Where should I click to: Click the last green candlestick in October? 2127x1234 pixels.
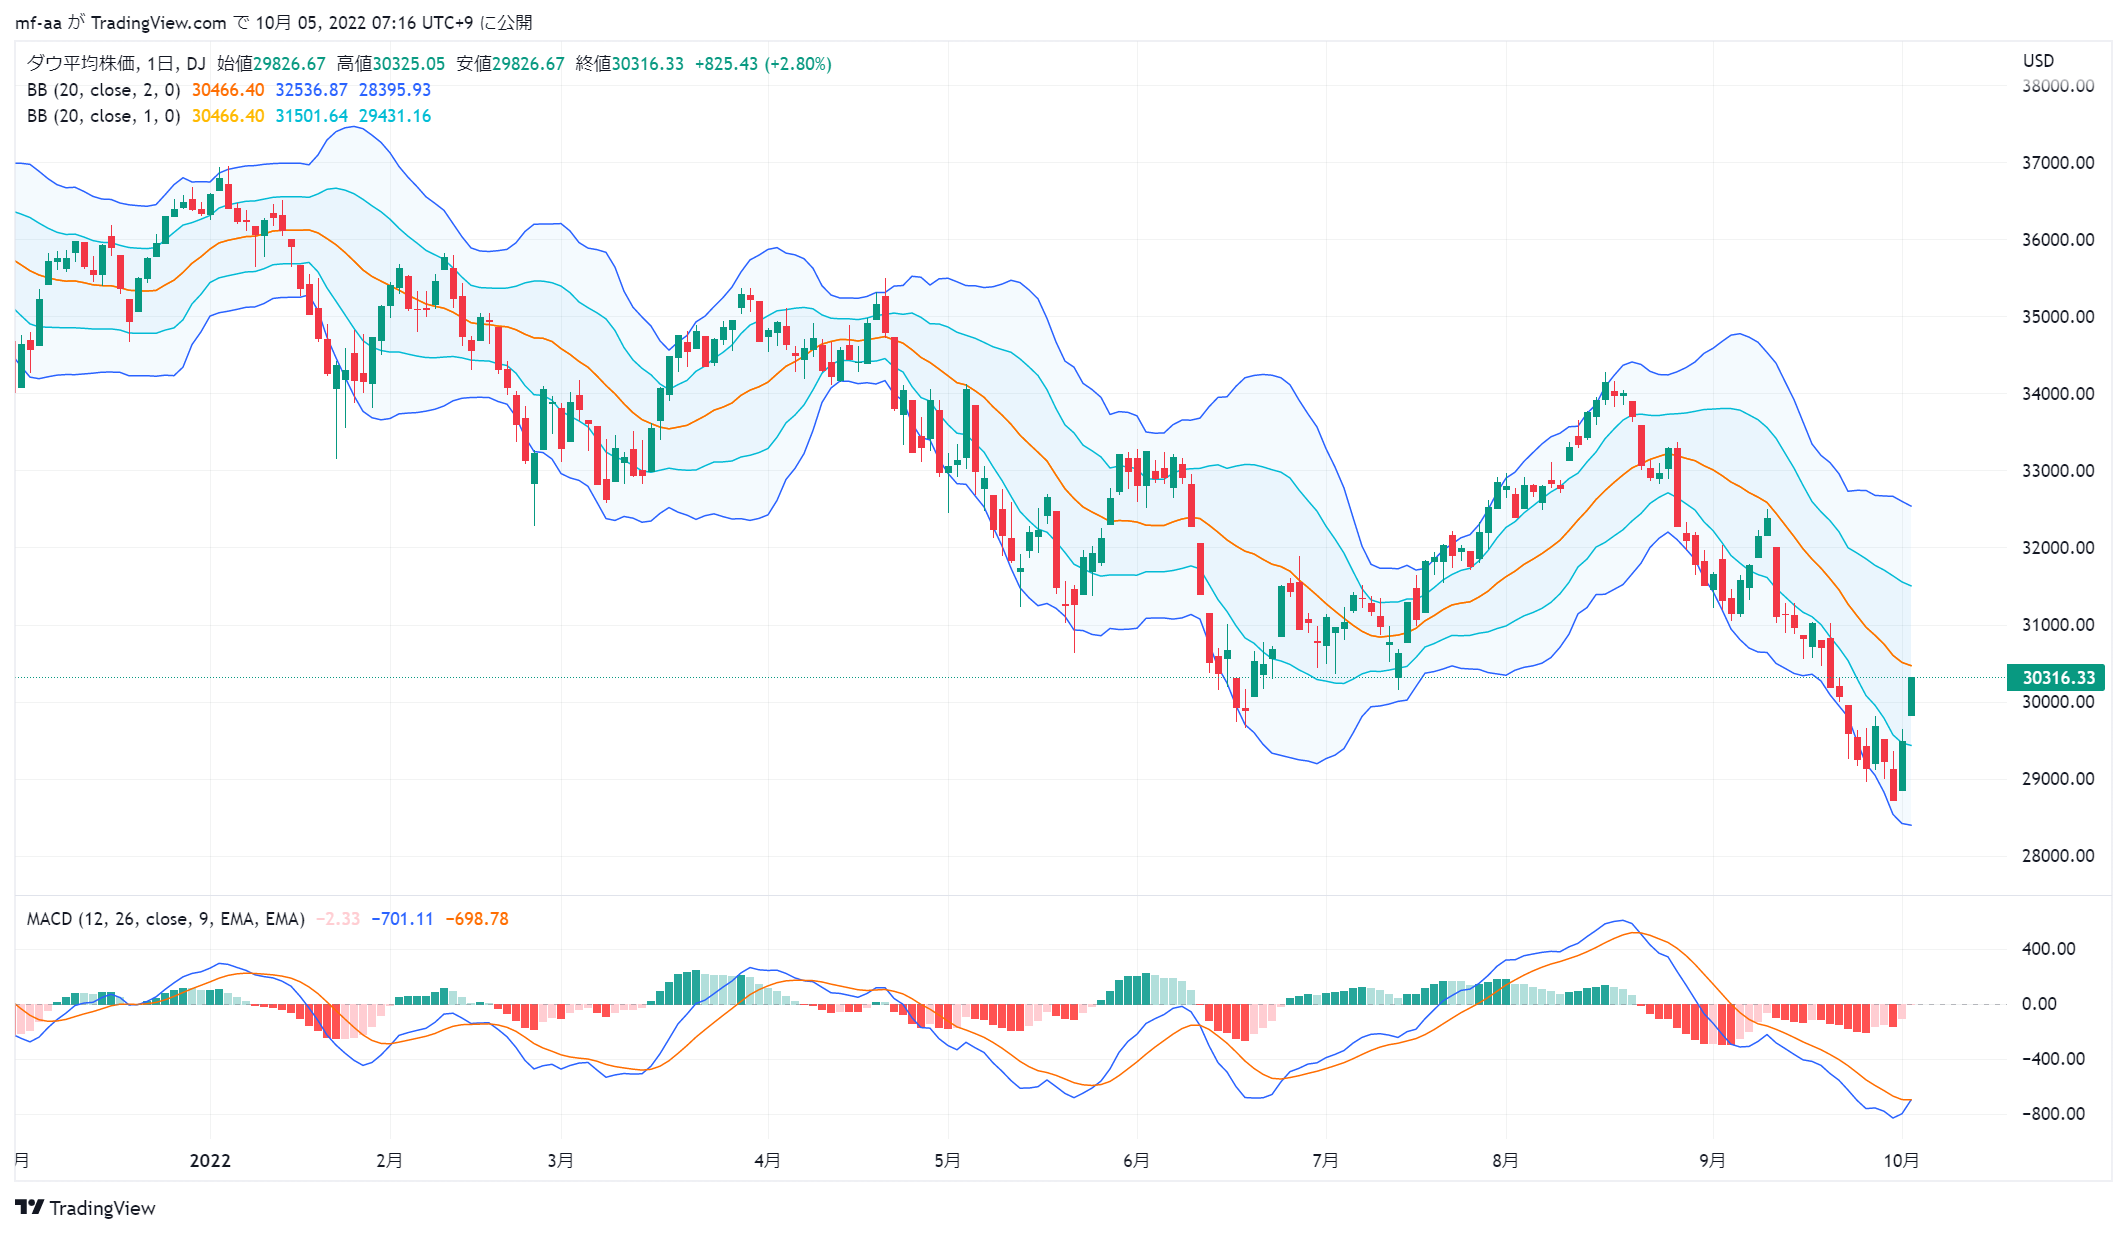(1912, 696)
